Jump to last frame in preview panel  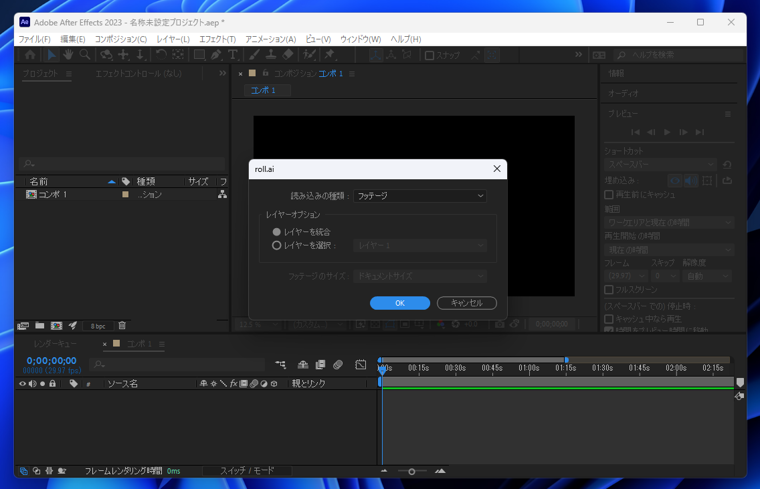pos(699,132)
